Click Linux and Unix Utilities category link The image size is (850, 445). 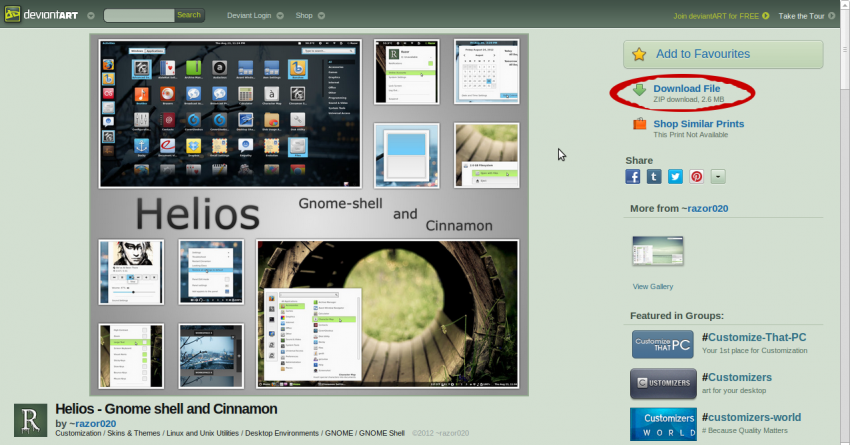(x=202, y=433)
